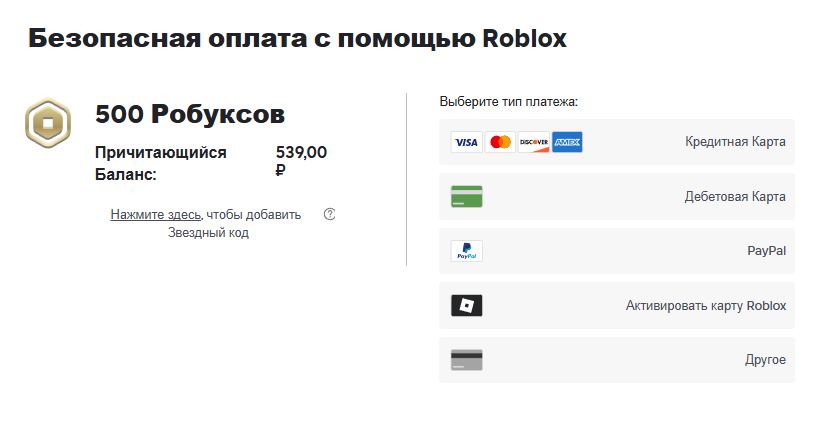This screenshot has width=820, height=442.
Task: Select PayPal payment label
Action: point(766,251)
